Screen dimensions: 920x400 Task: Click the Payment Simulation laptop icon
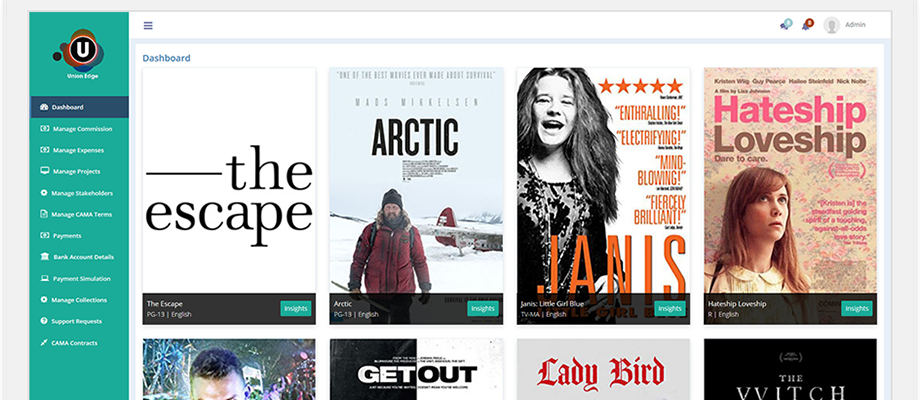tap(45, 279)
